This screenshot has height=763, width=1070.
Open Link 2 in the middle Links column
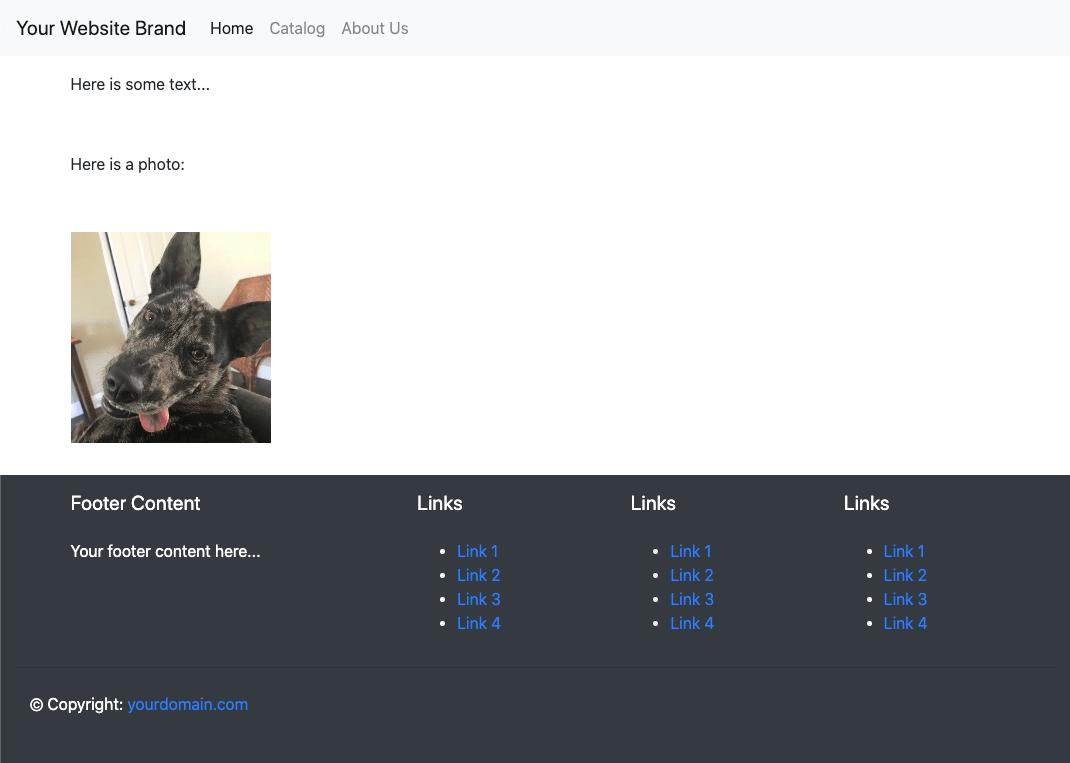tap(691, 575)
